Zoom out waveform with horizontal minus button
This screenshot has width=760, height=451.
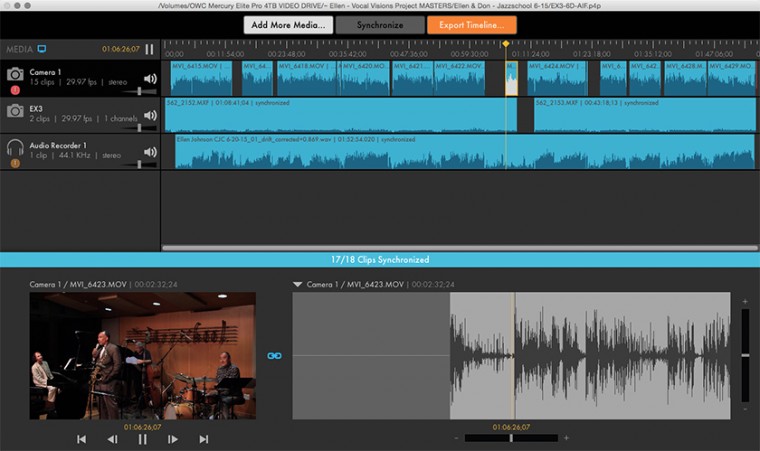[x=457, y=438]
